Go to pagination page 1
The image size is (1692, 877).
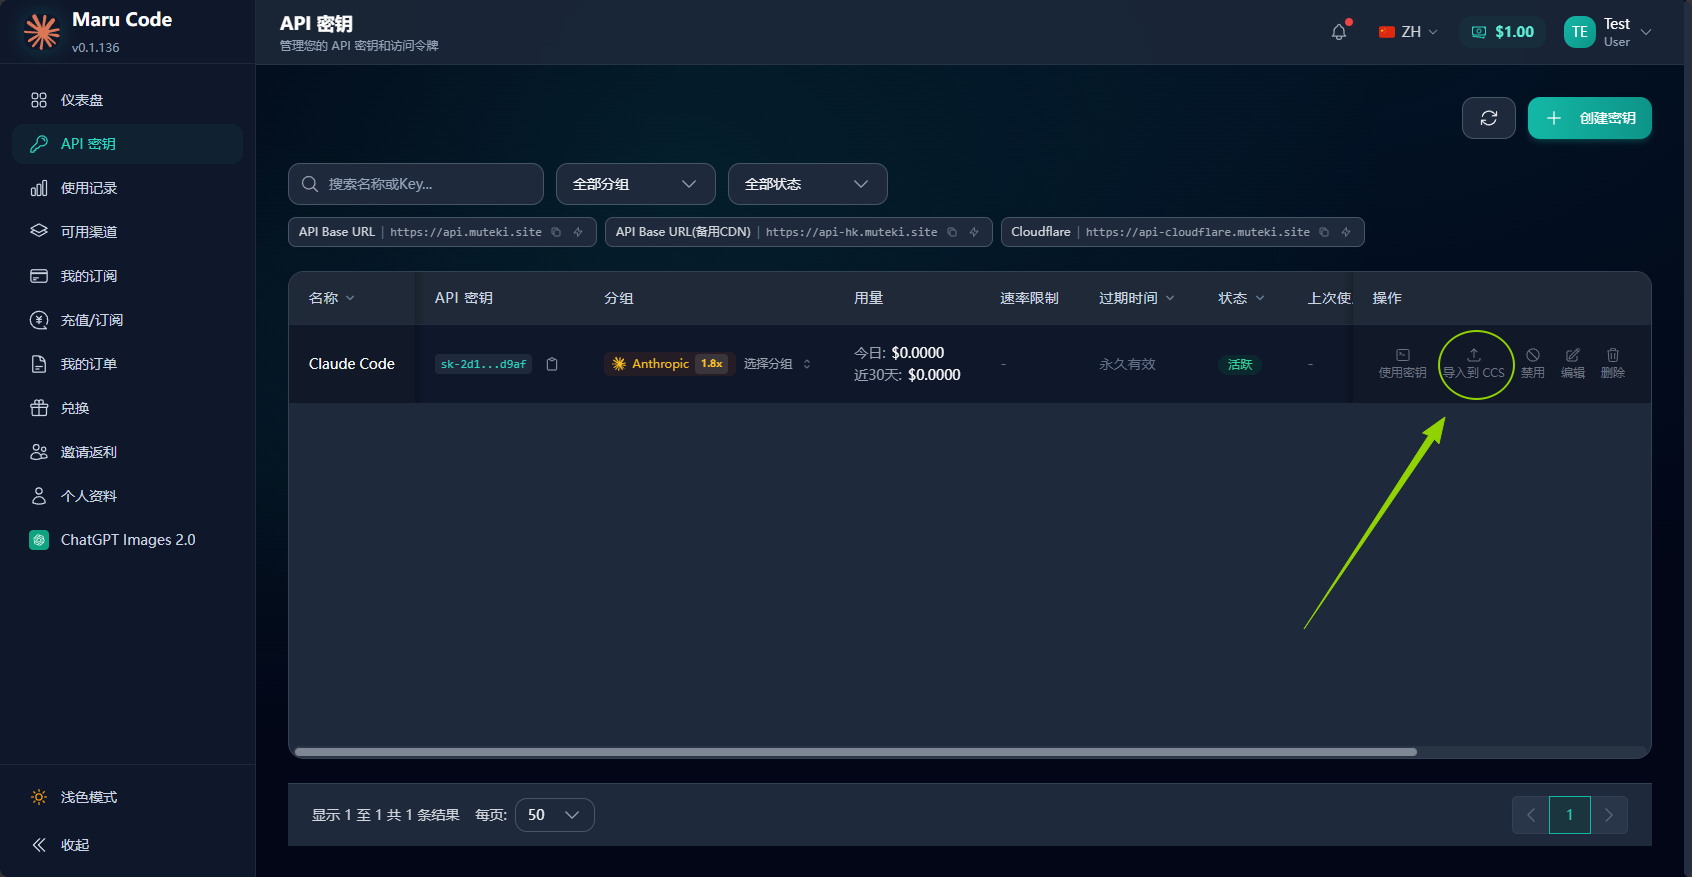[1570, 815]
